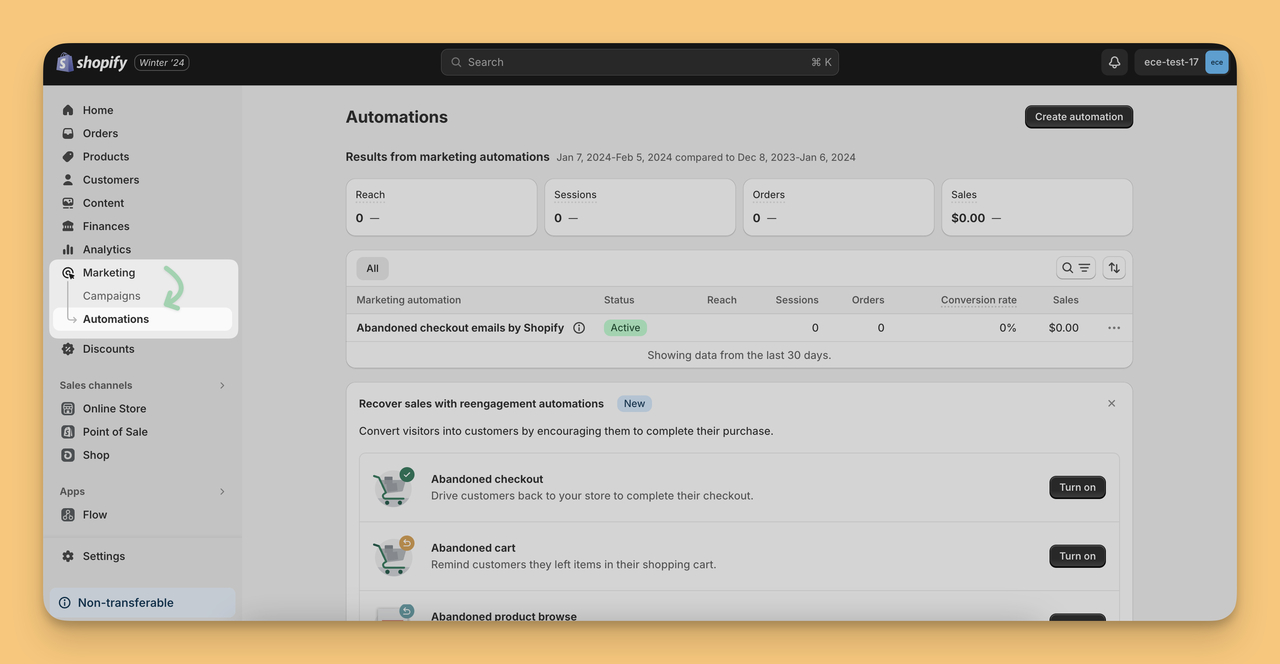Select the All tab filter
The height and width of the screenshot is (664, 1280).
click(x=372, y=268)
